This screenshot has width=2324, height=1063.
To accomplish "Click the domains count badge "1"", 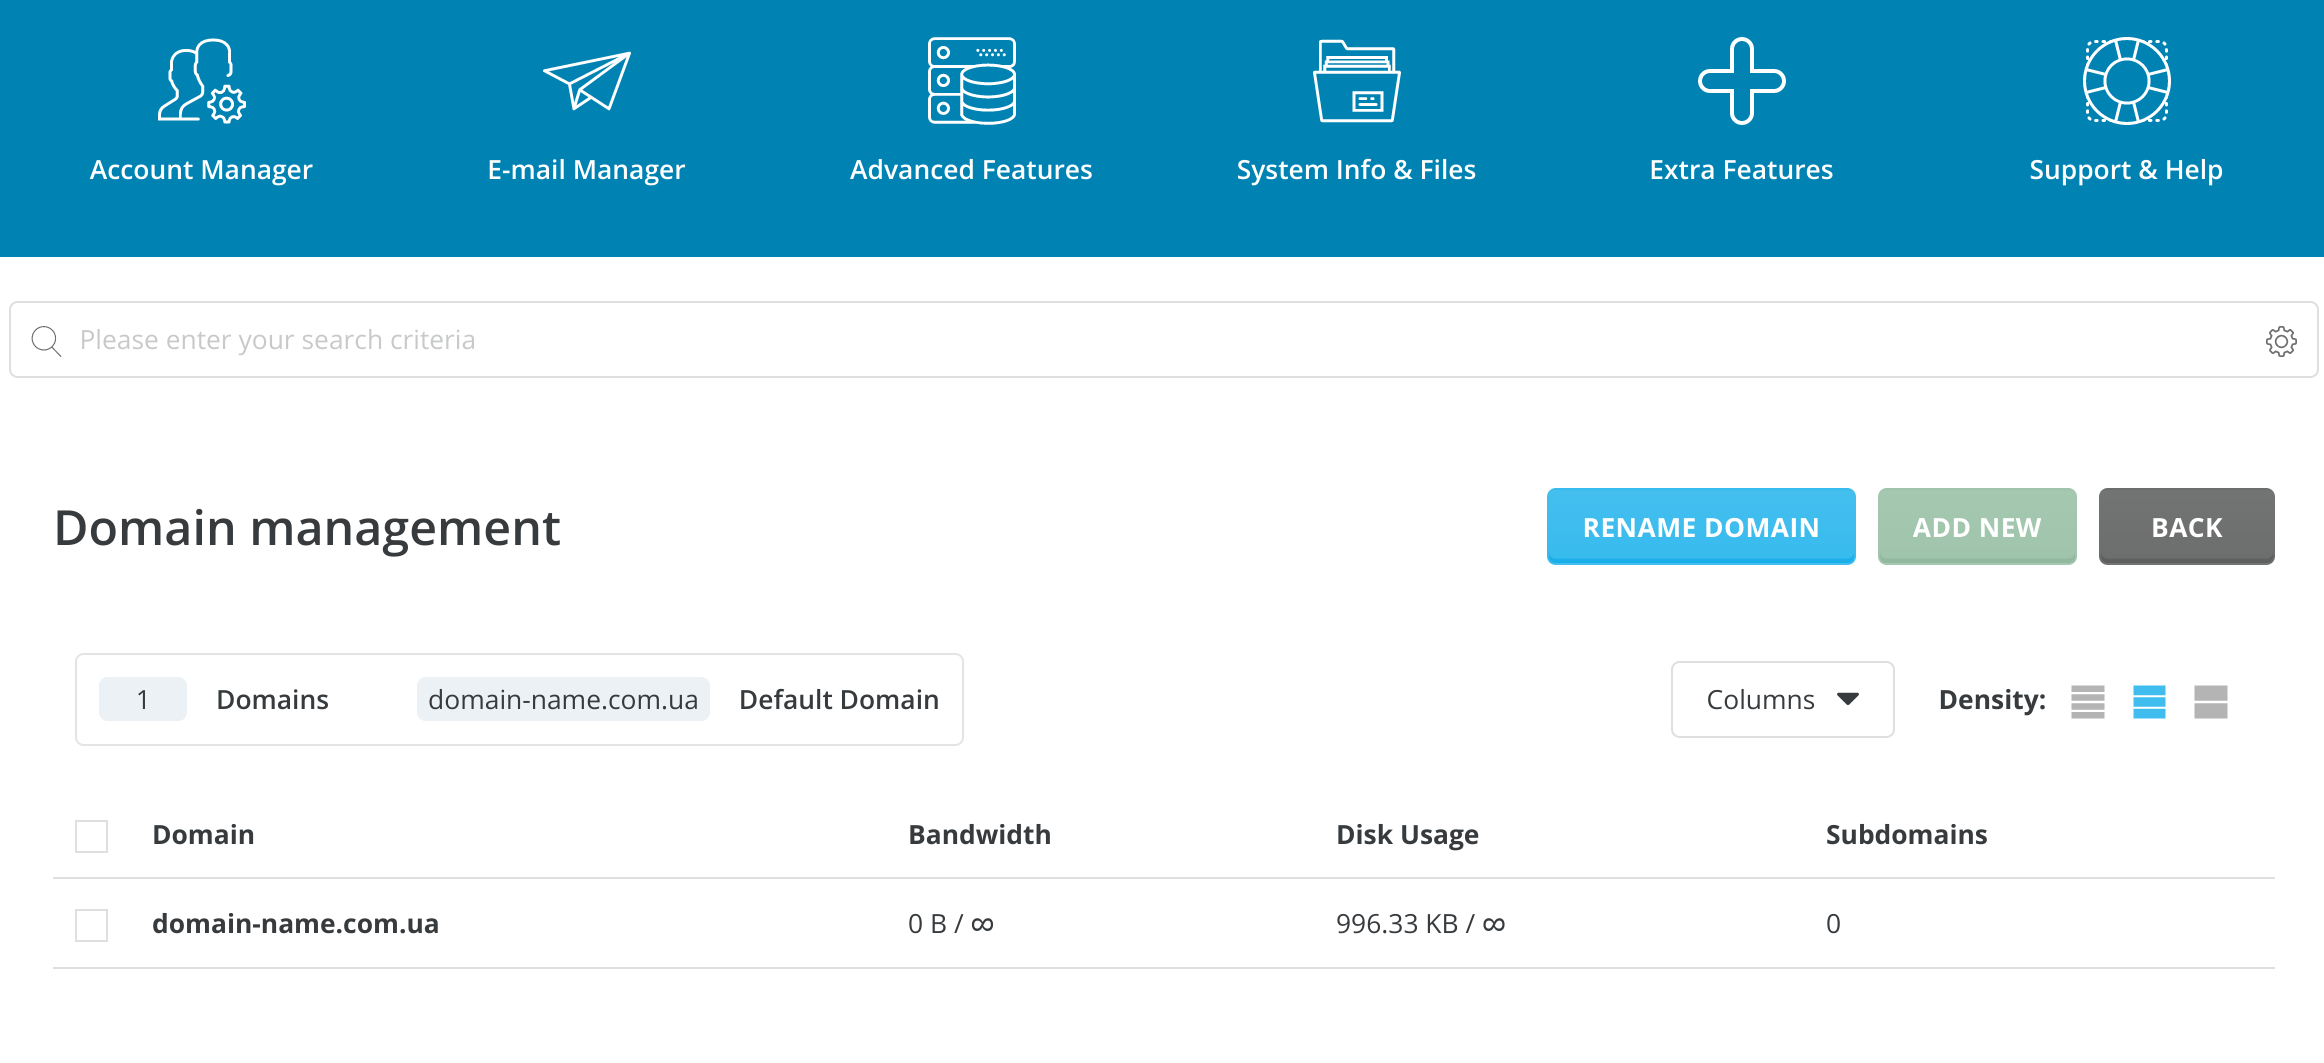I will coord(143,699).
